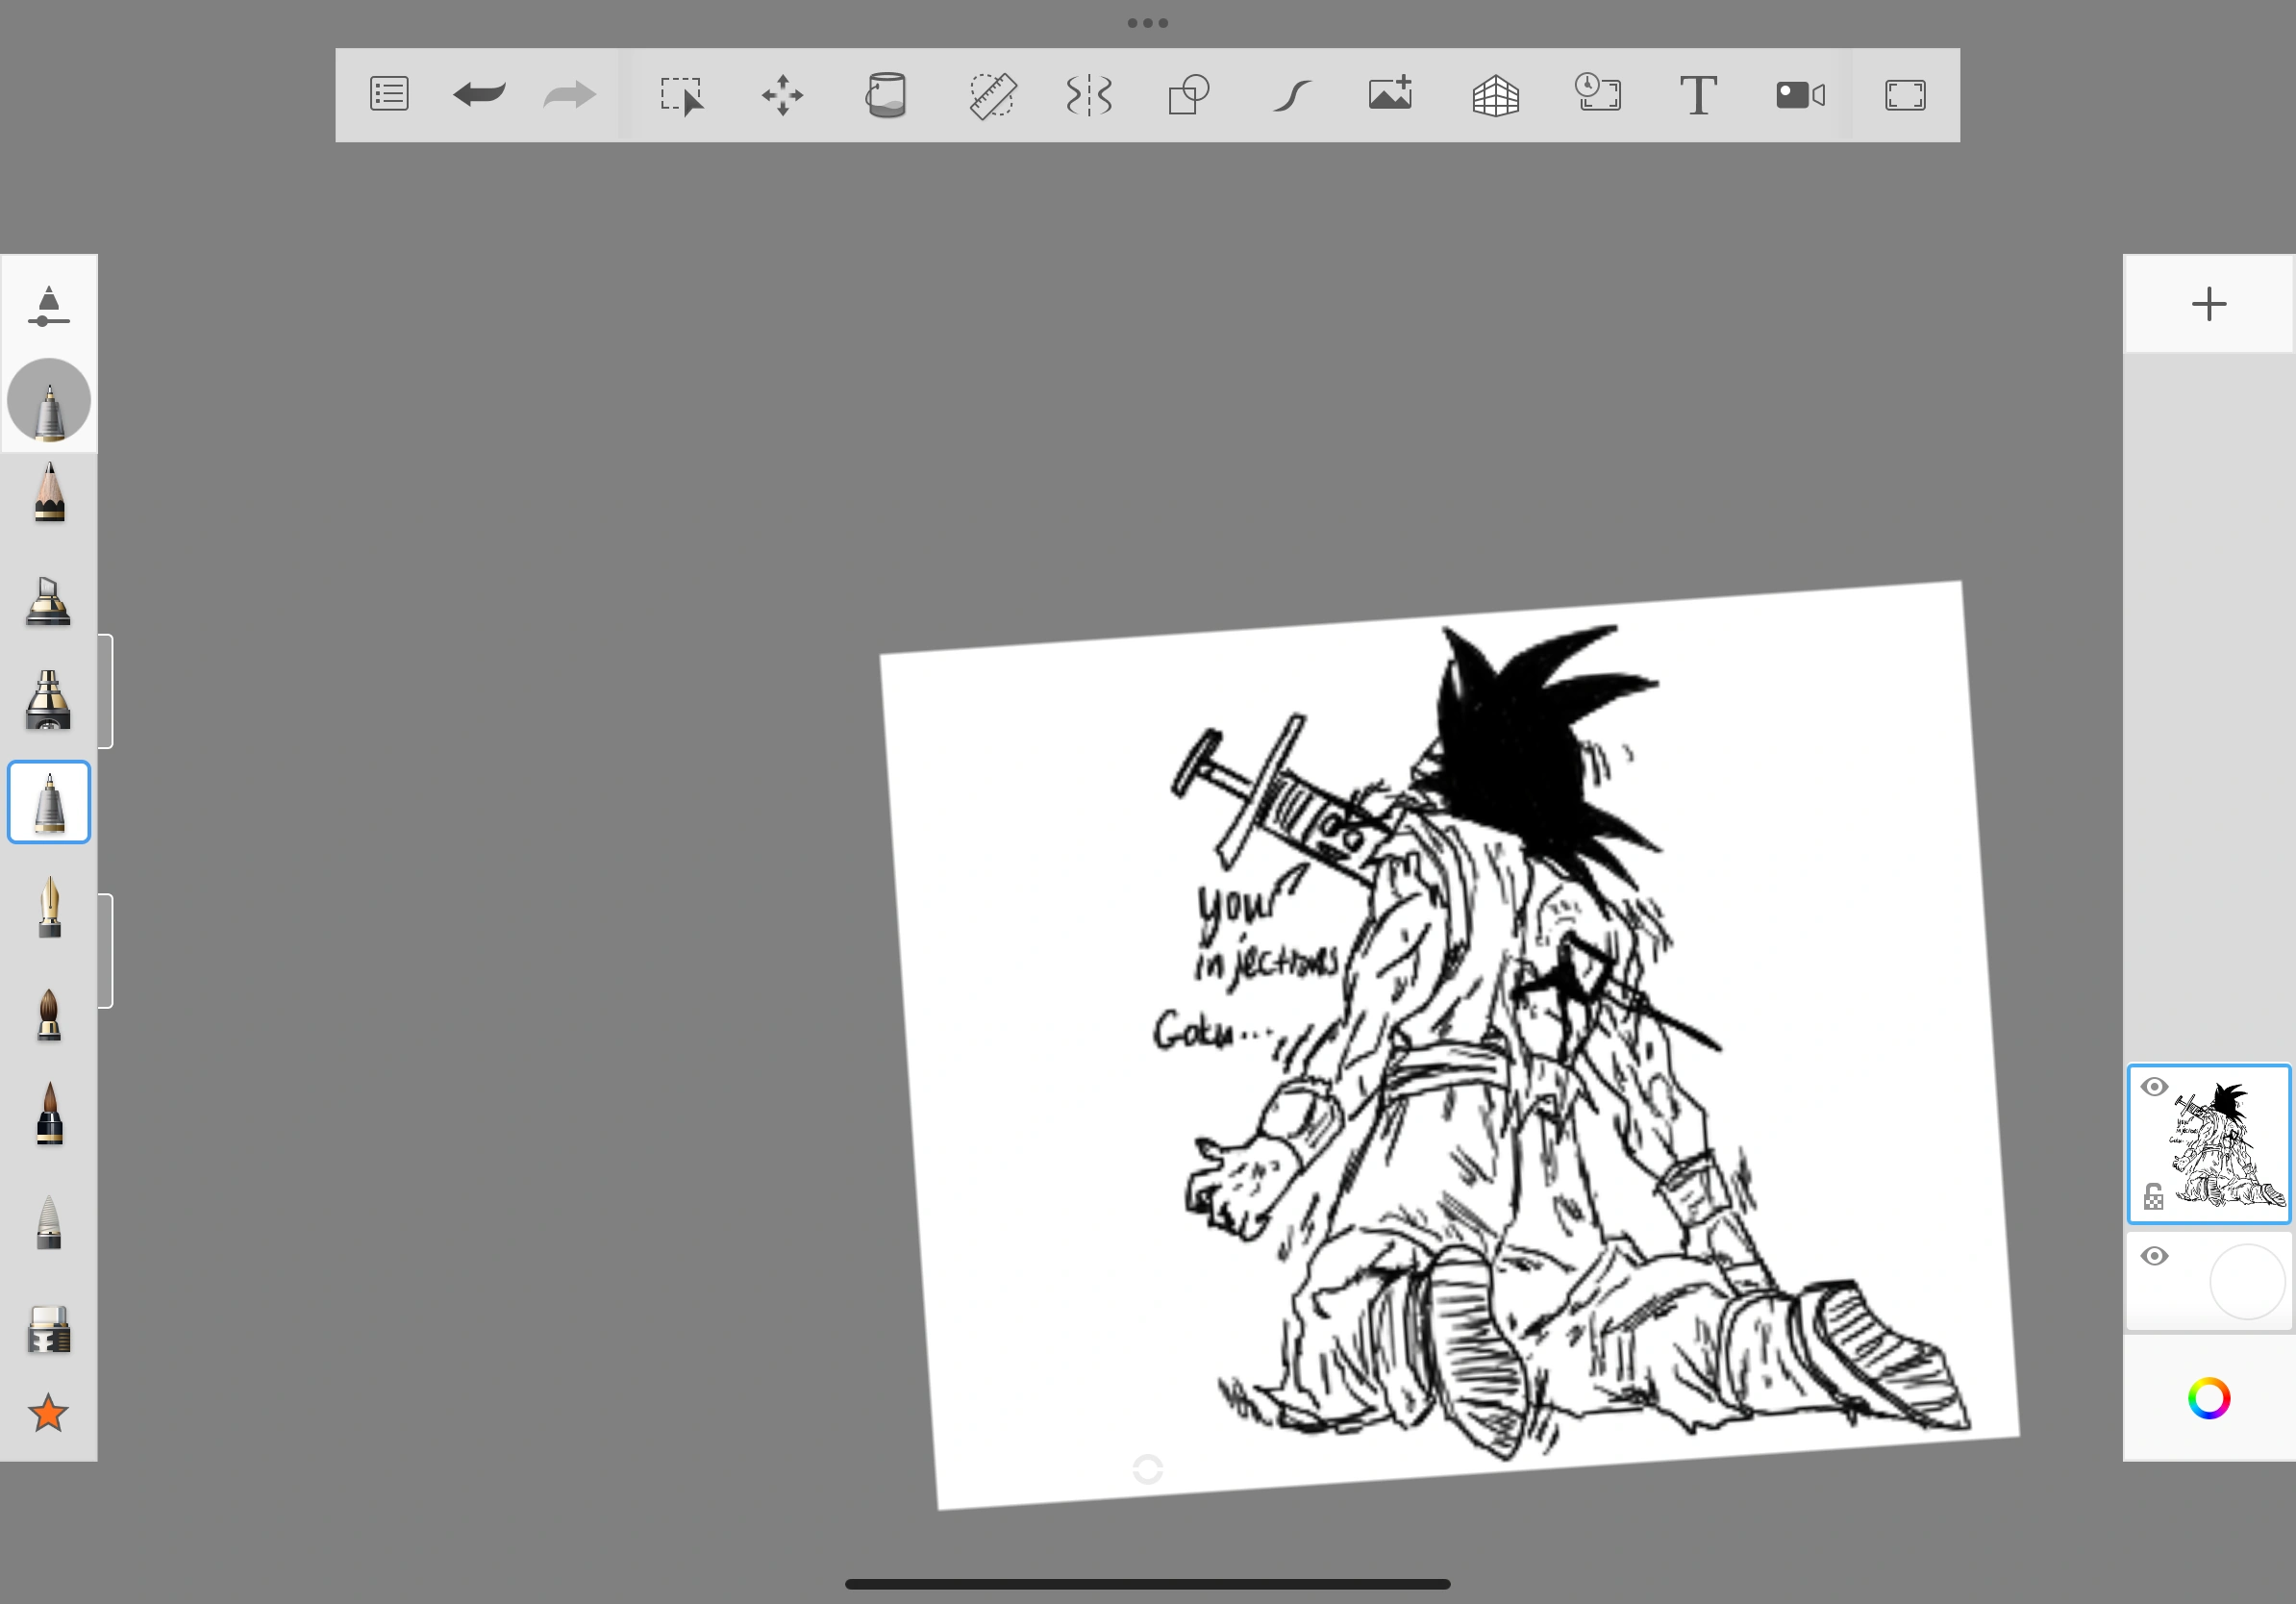The height and width of the screenshot is (1604, 2296).
Task: Open the tools list menu
Action: click(x=389, y=95)
